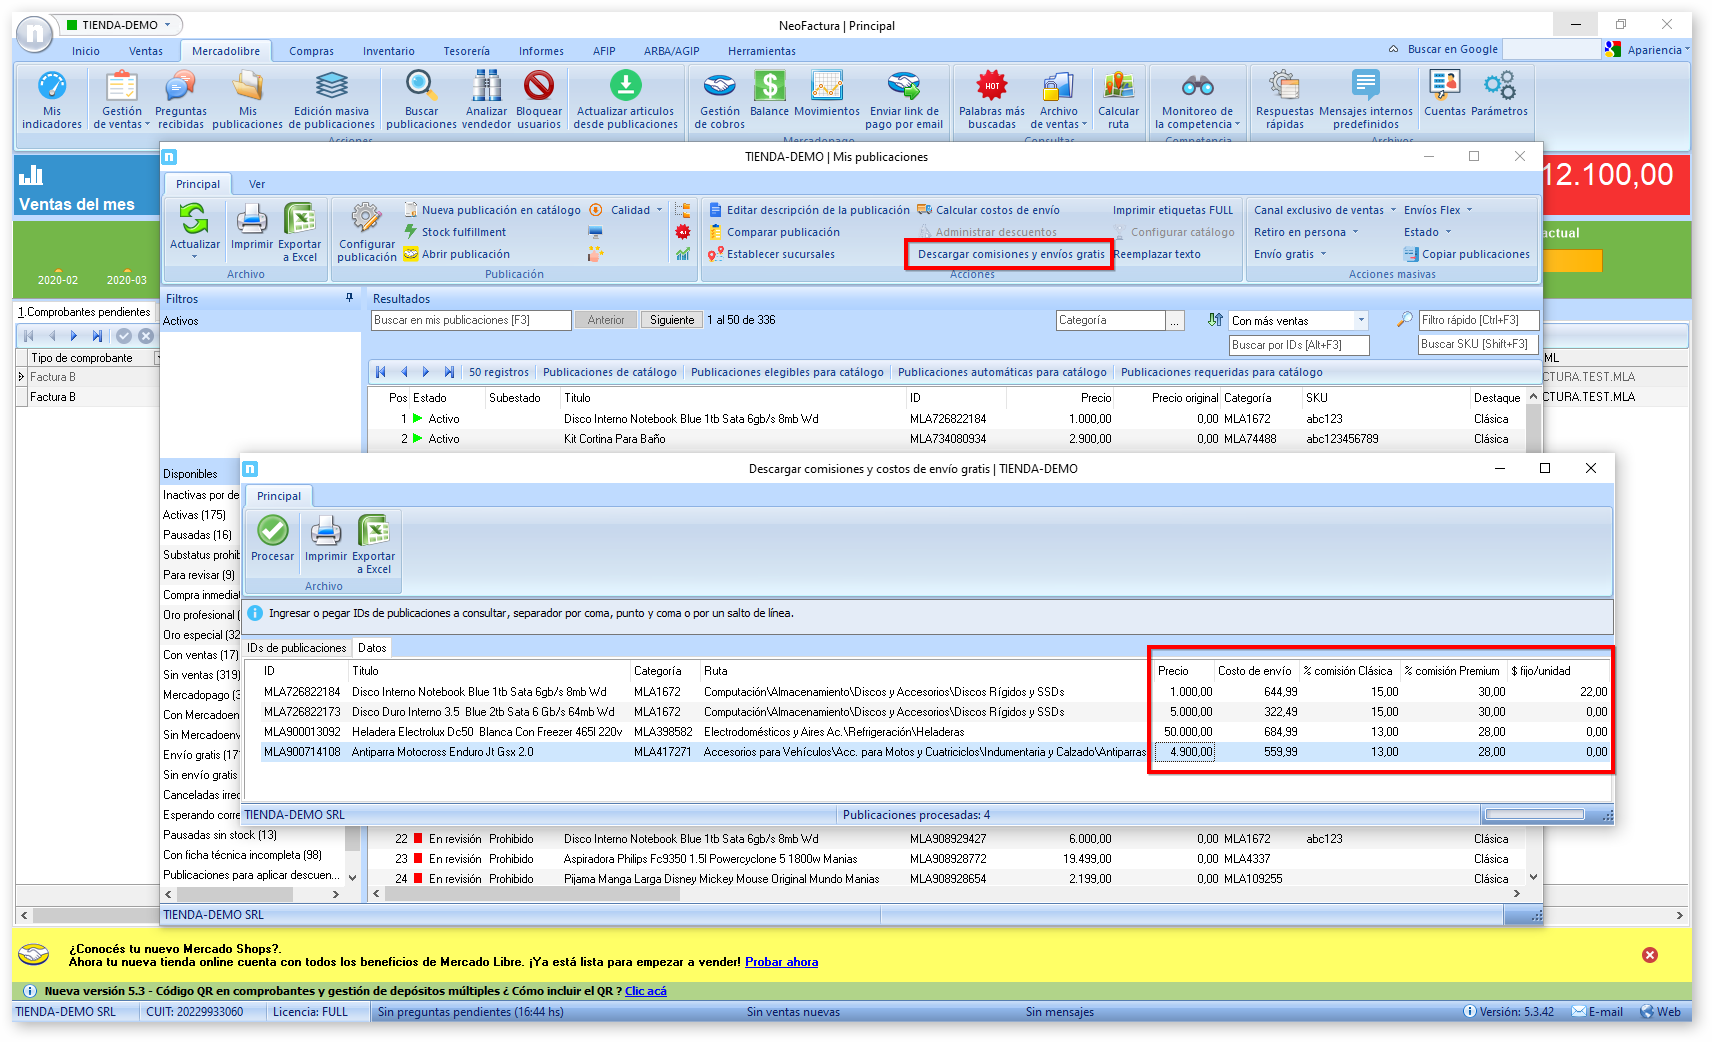Select the Pausadas (16) filter

point(198,535)
